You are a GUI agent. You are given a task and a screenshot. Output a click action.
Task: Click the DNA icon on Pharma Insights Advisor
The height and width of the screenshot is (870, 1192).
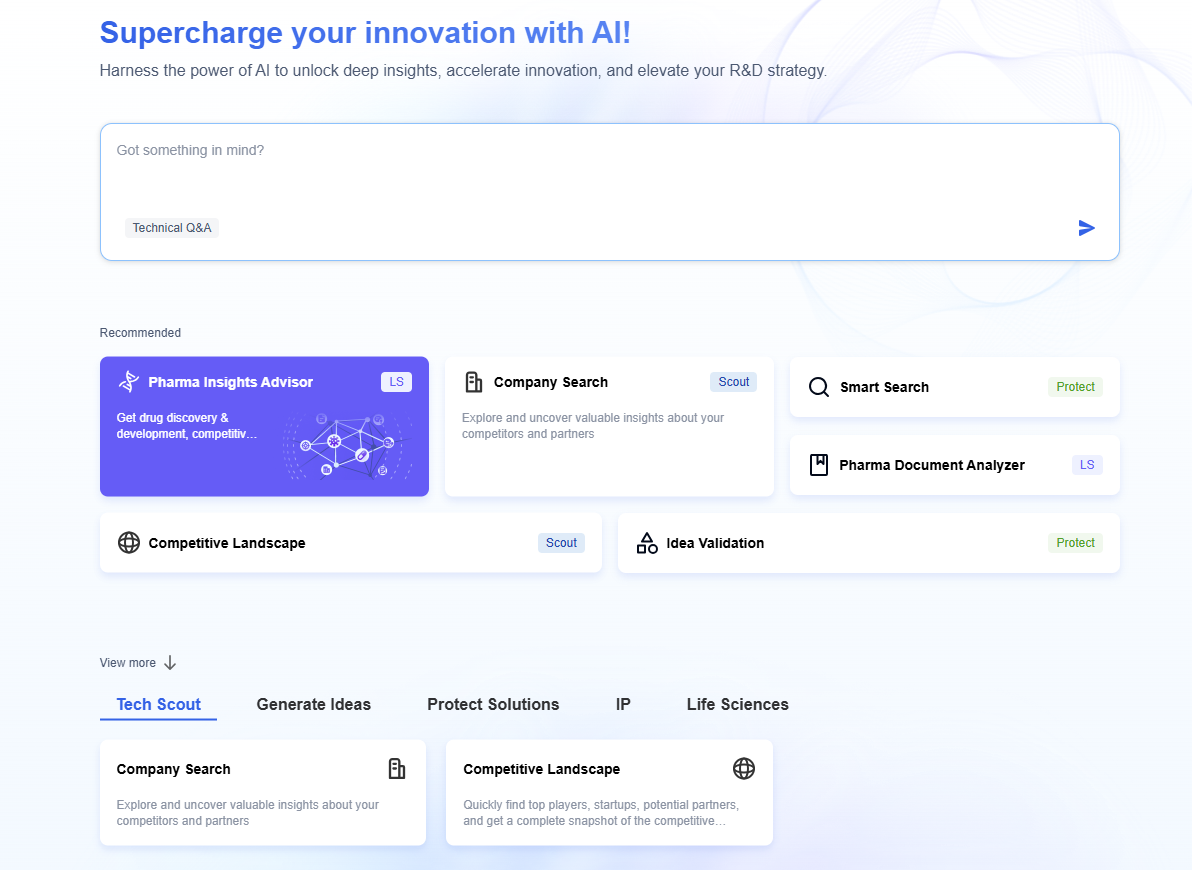click(x=128, y=382)
